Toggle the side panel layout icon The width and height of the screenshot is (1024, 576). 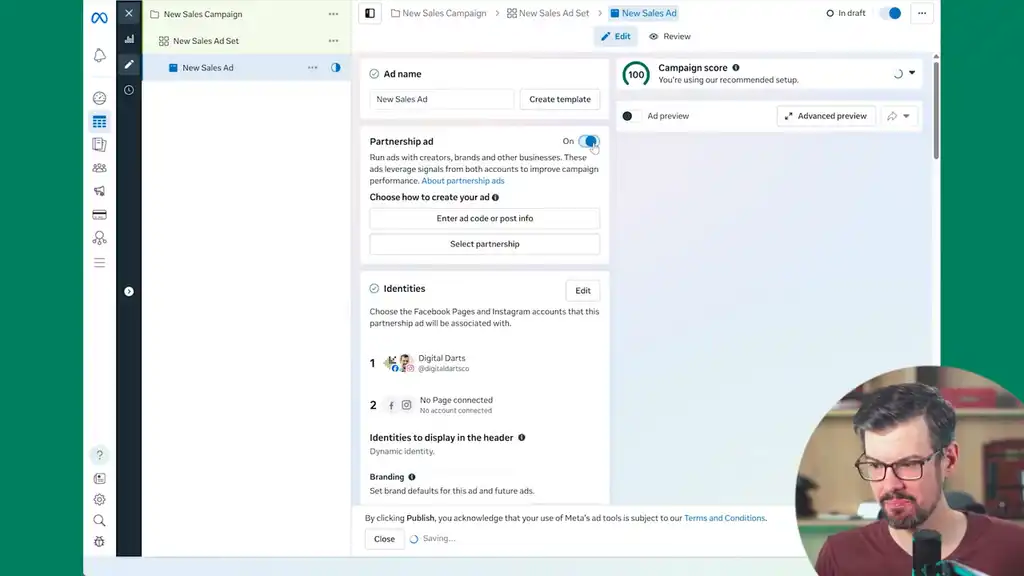point(370,13)
